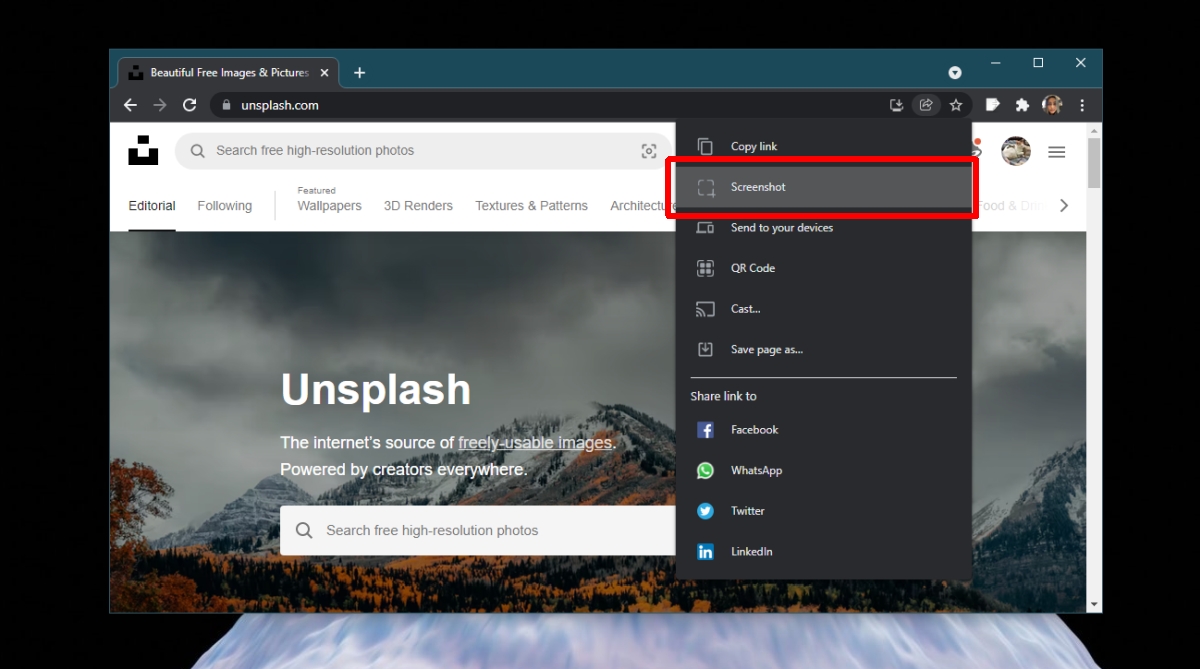The image size is (1200, 669).
Task: Share link to Twitter
Action: (x=824, y=511)
